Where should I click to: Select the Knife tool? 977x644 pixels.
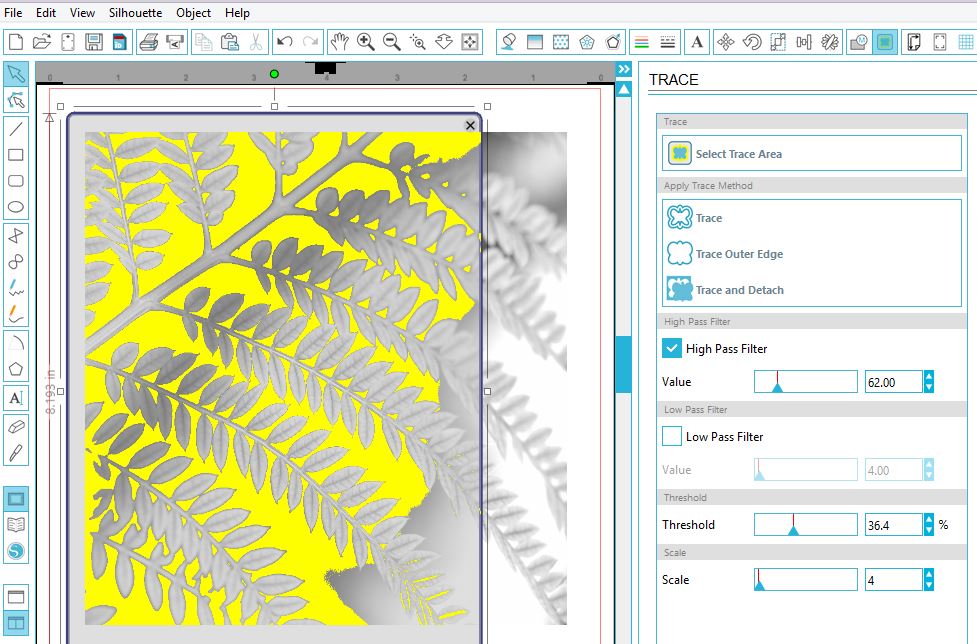16,453
